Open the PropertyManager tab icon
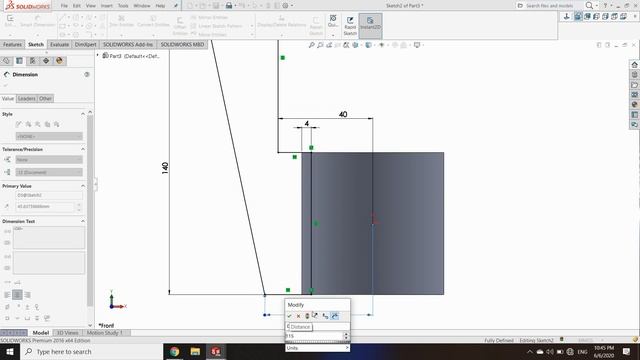 click(x=19, y=61)
